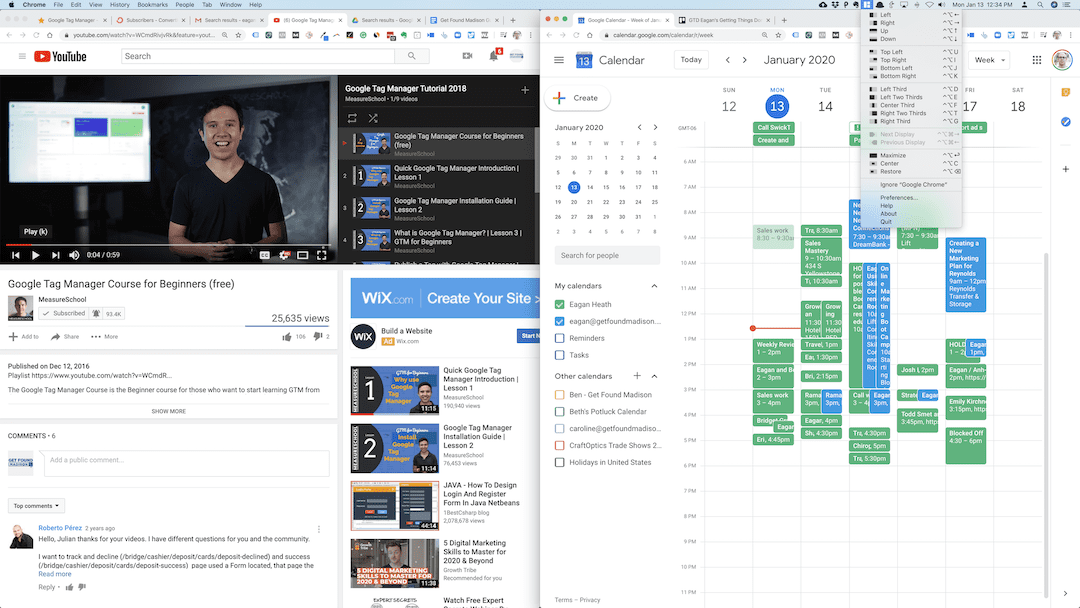Open Tasks in Calendar side panel
The image size is (1080, 608).
click(x=1066, y=122)
